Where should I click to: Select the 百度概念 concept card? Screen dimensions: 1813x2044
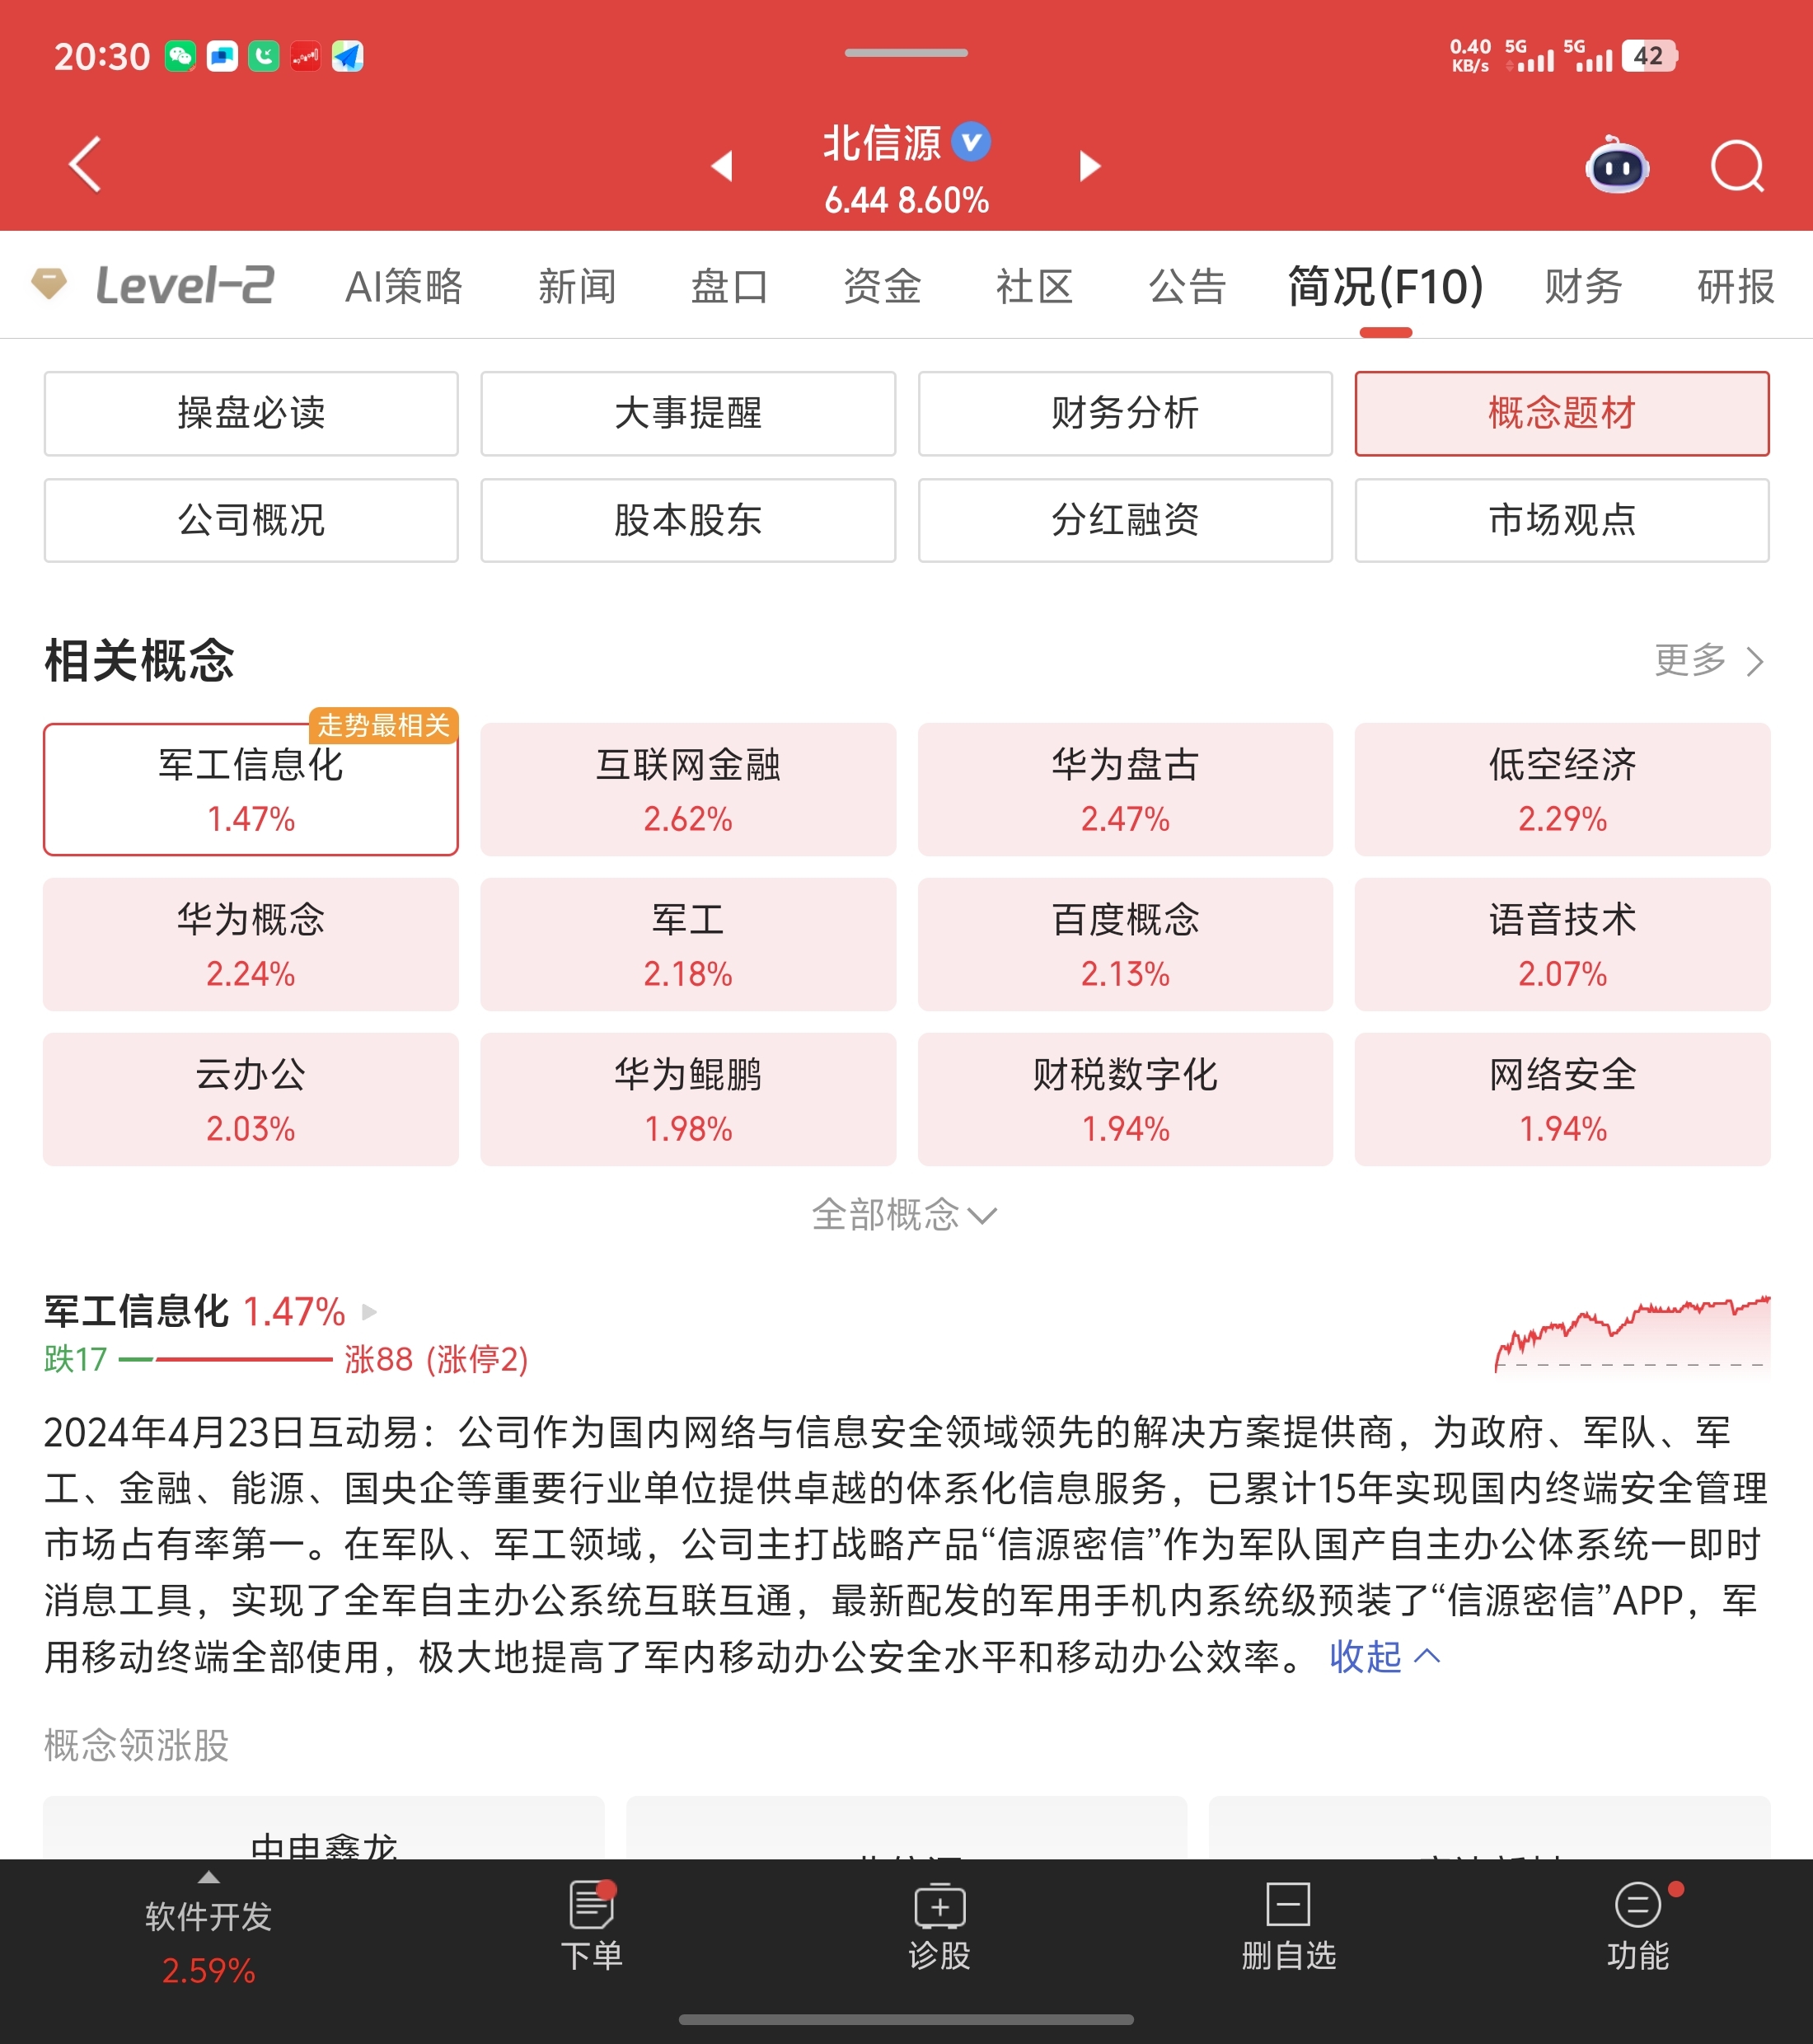(1125, 945)
